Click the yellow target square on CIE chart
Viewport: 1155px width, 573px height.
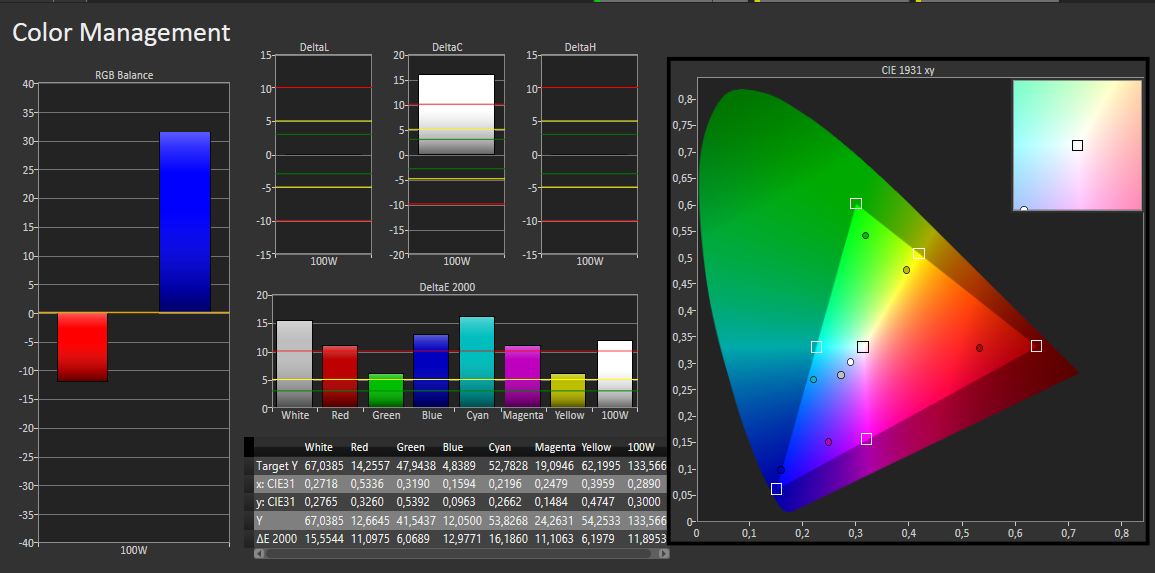coord(919,253)
